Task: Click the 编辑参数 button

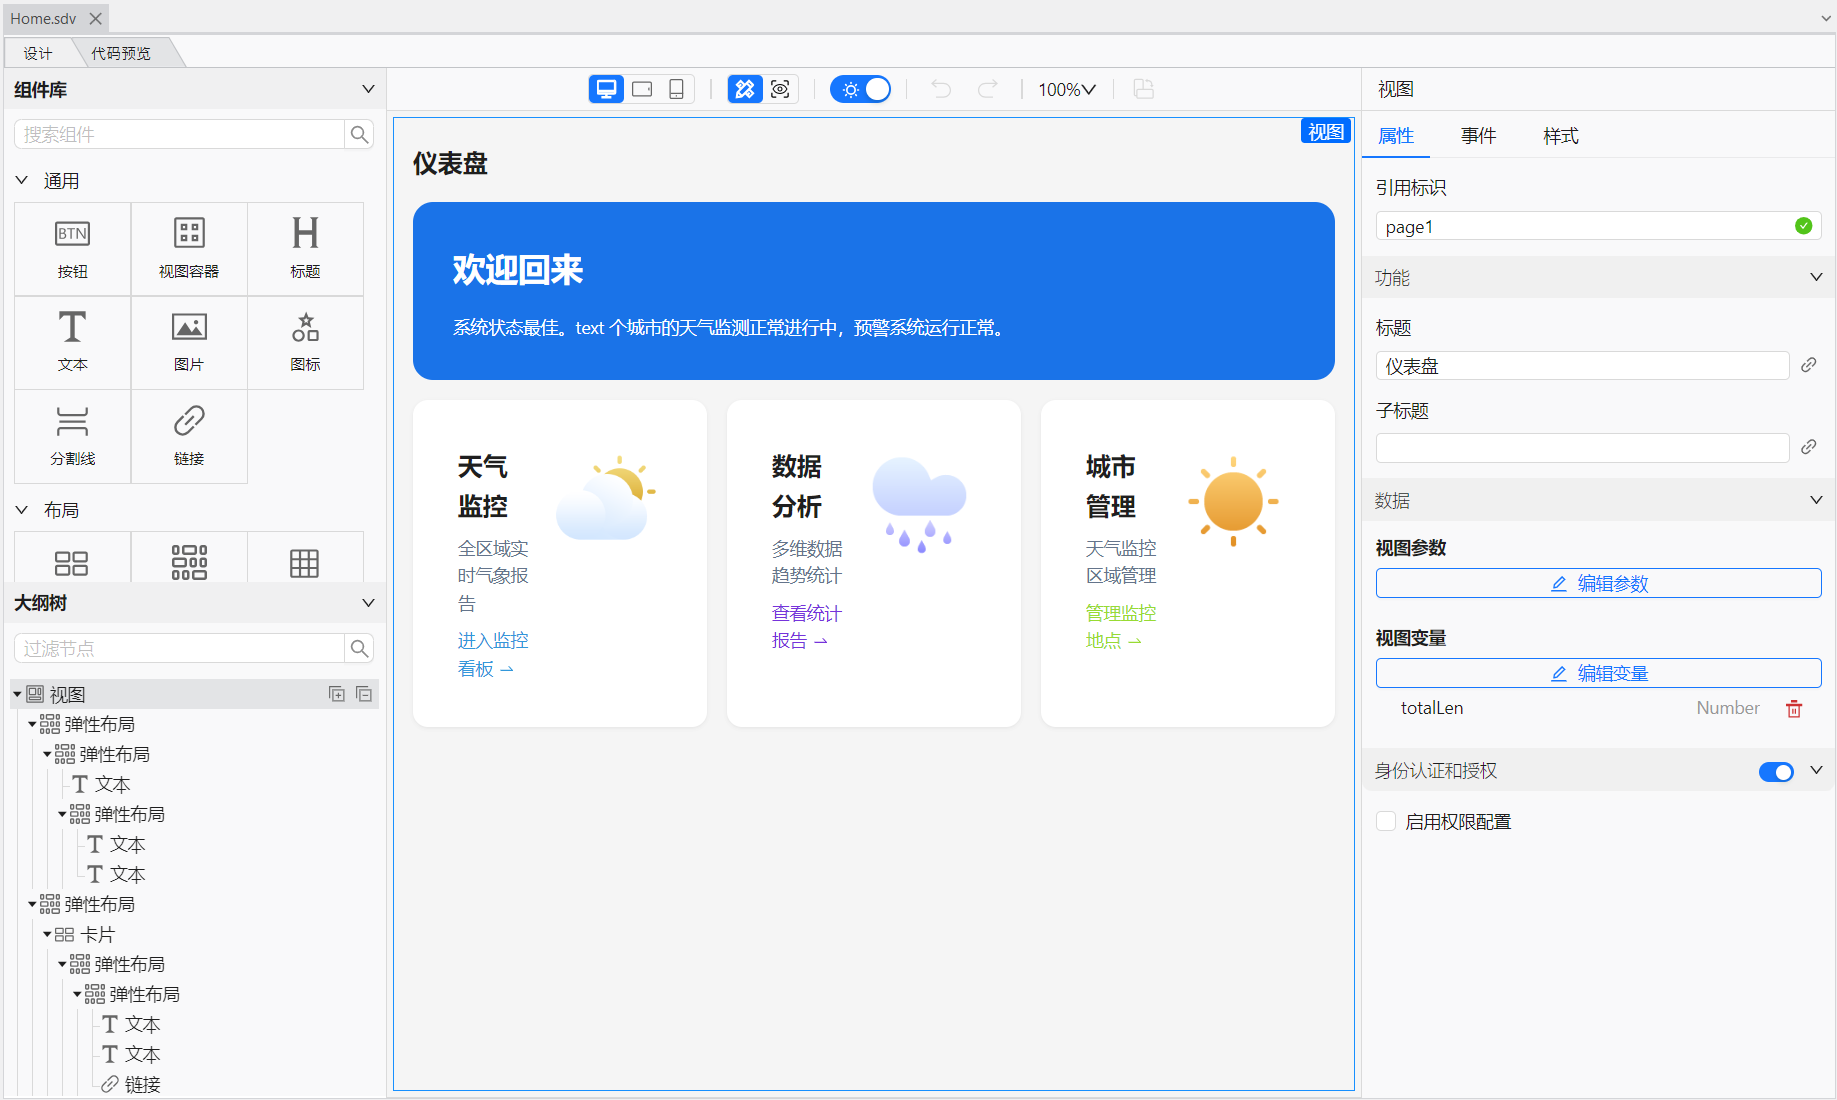Action: 1598,583
